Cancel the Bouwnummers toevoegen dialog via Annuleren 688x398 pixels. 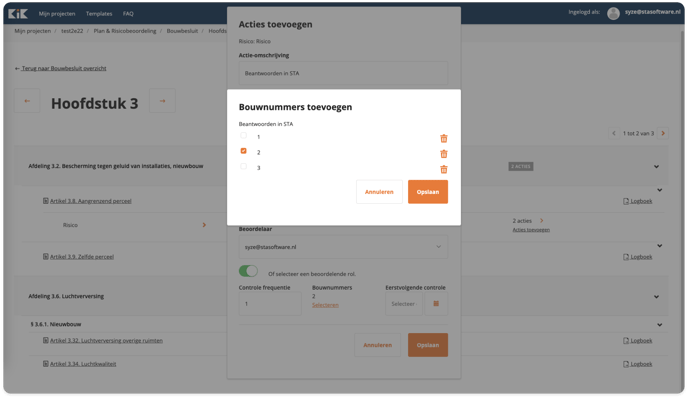379,192
